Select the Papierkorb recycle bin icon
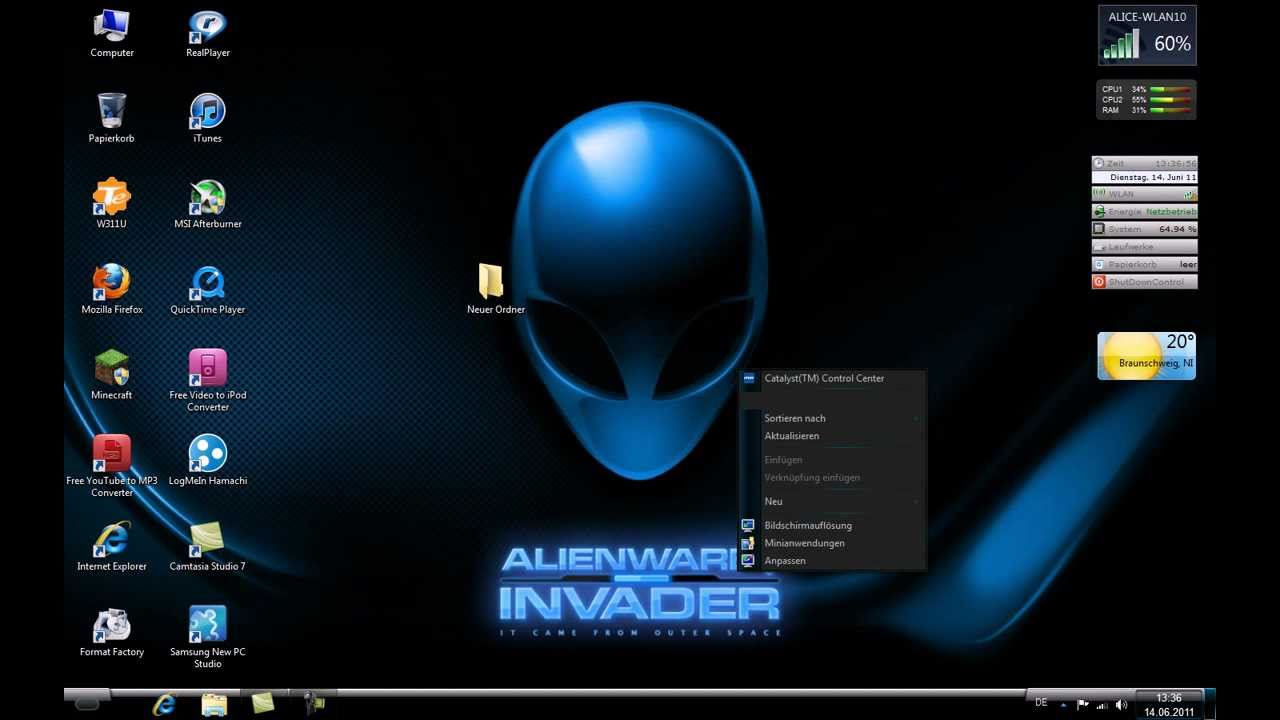Viewport: 1280px width, 720px height. pyautogui.click(x=112, y=118)
